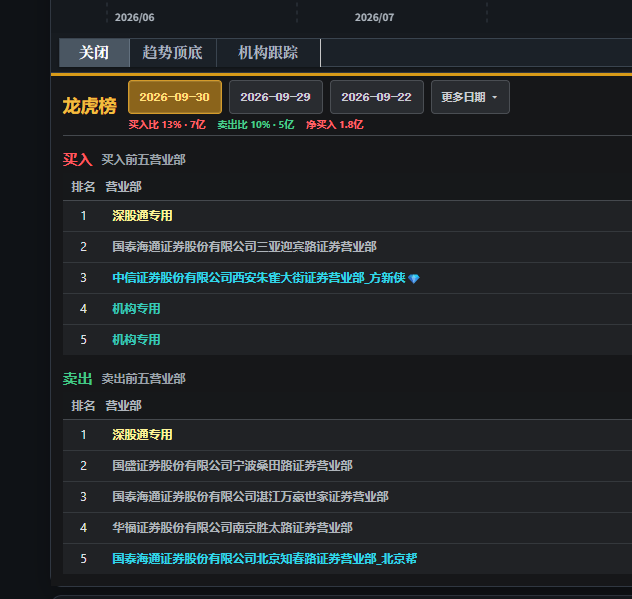Click the 净买入 1.8亿 statistic
This screenshot has height=599, width=632.
335,125
